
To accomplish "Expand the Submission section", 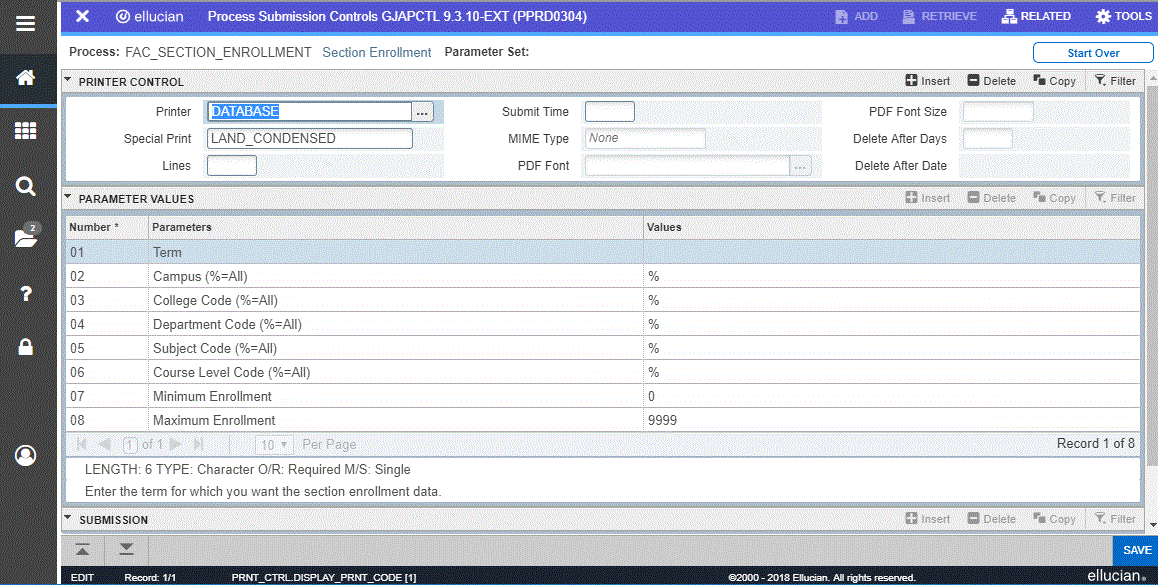I will click(x=68, y=519).
